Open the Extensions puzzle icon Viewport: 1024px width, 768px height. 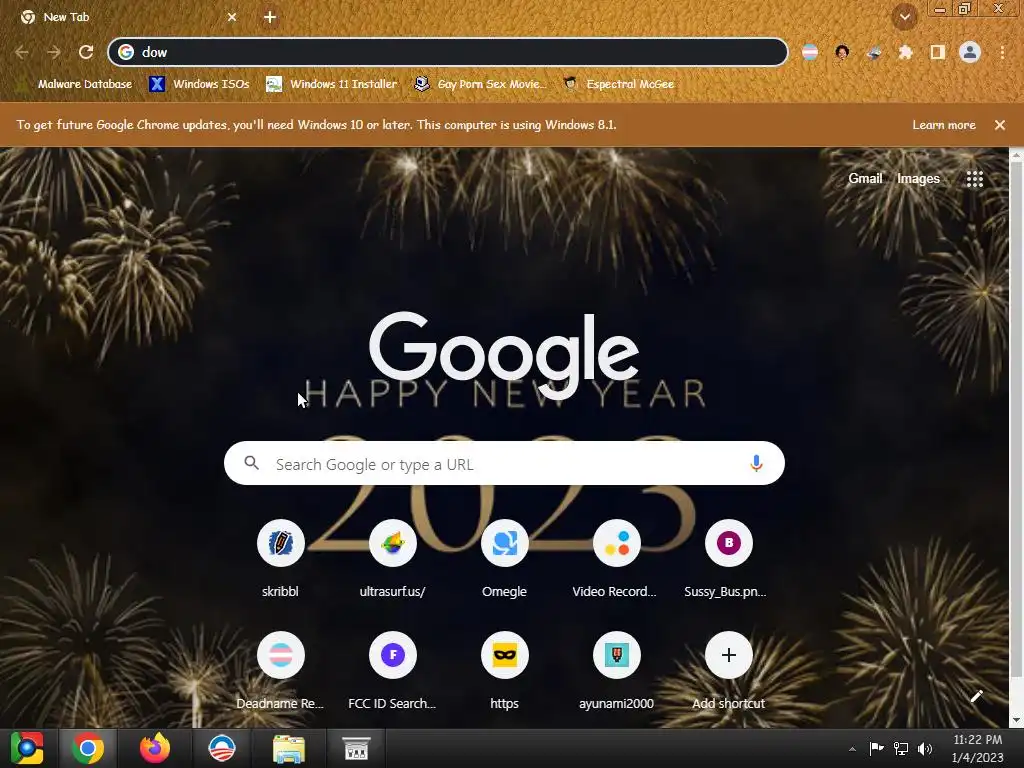[906, 52]
